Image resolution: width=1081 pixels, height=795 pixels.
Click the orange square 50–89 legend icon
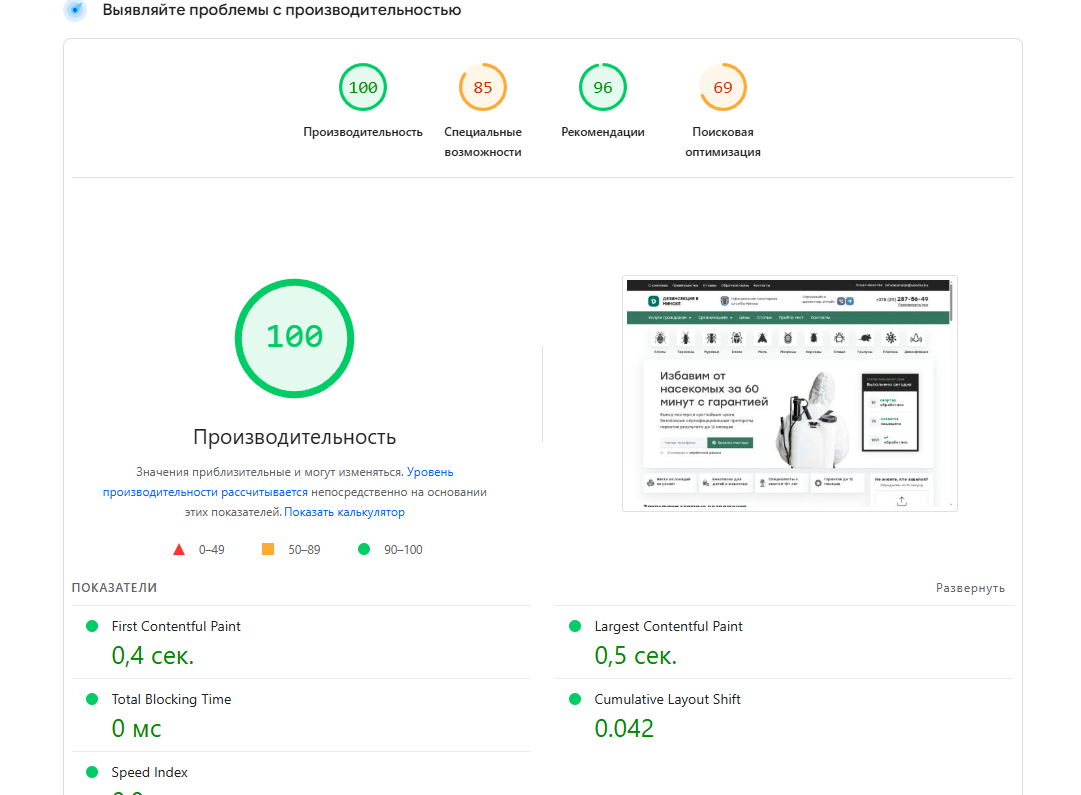click(268, 549)
